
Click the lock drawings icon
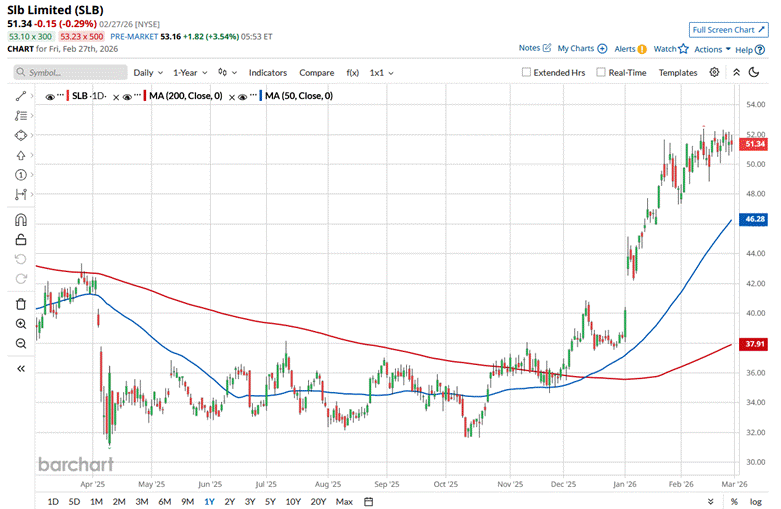tap(21, 239)
